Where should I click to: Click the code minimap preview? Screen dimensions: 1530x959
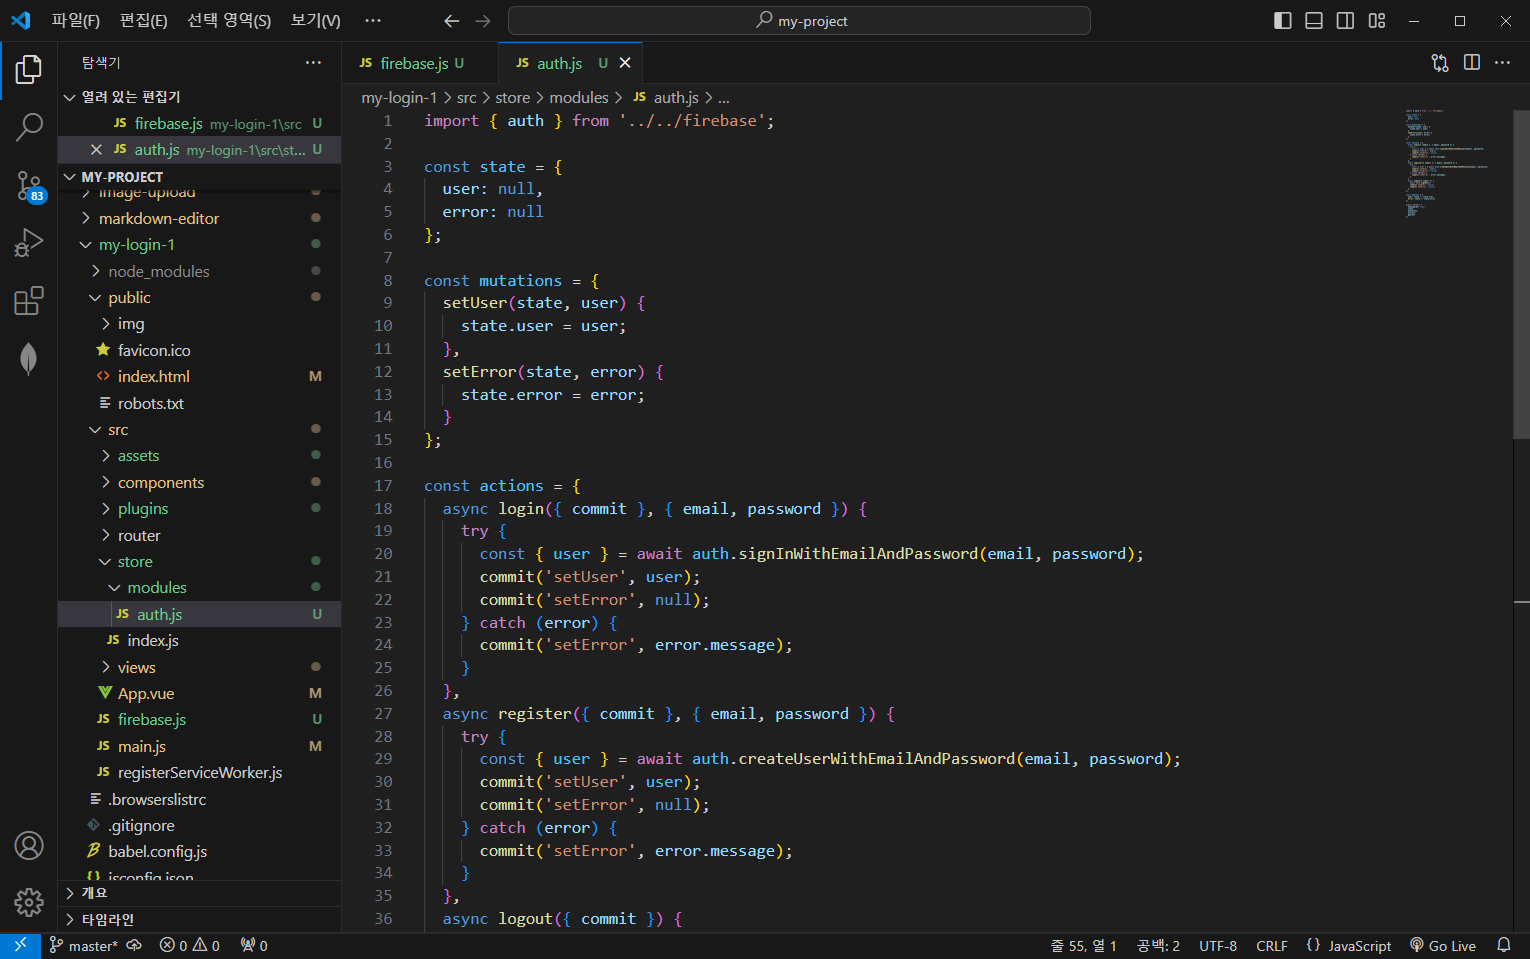[1447, 164]
